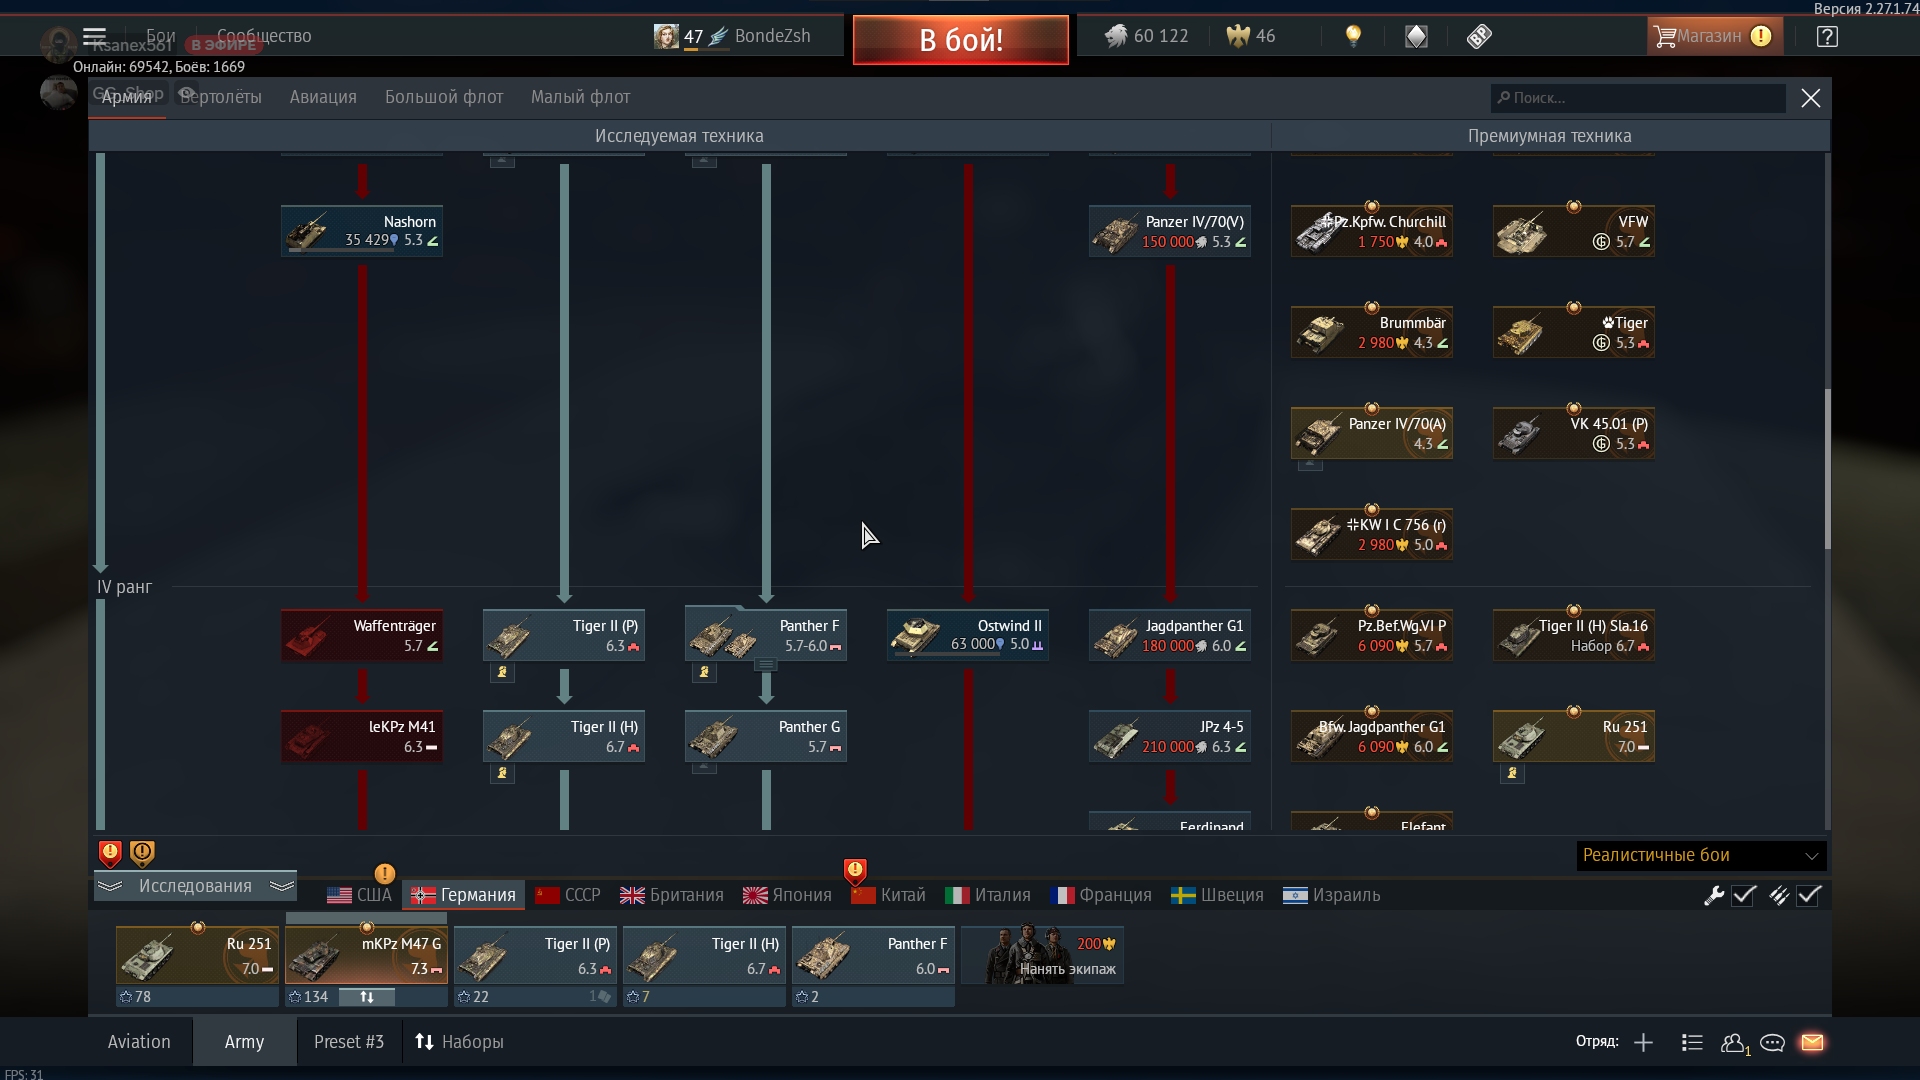The height and width of the screenshot is (1080, 1920).
Task: Select the Китай nation tab
Action: 888,895
